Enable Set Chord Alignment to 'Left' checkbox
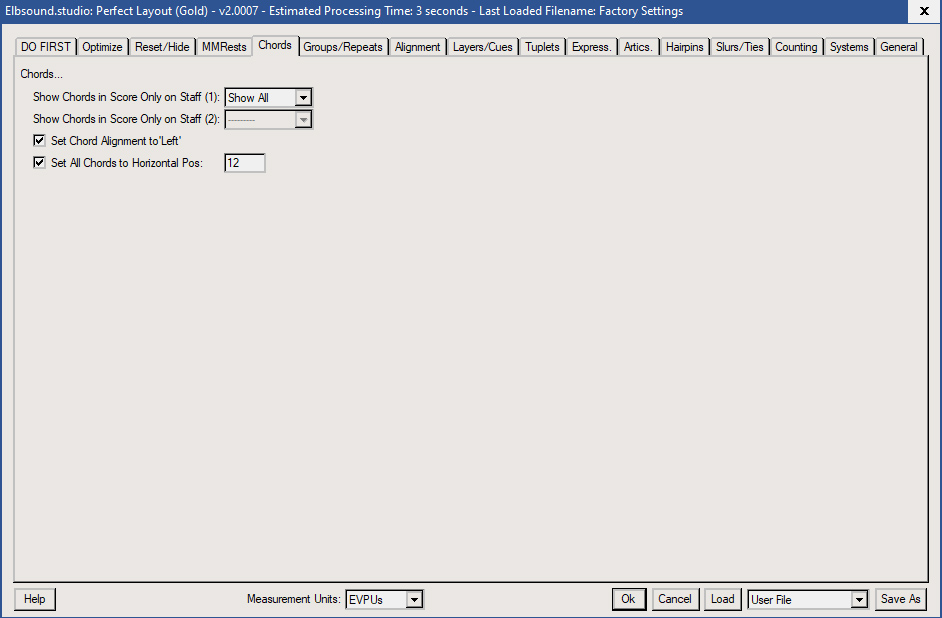942x618 pixels. click(x=40, y=141)
